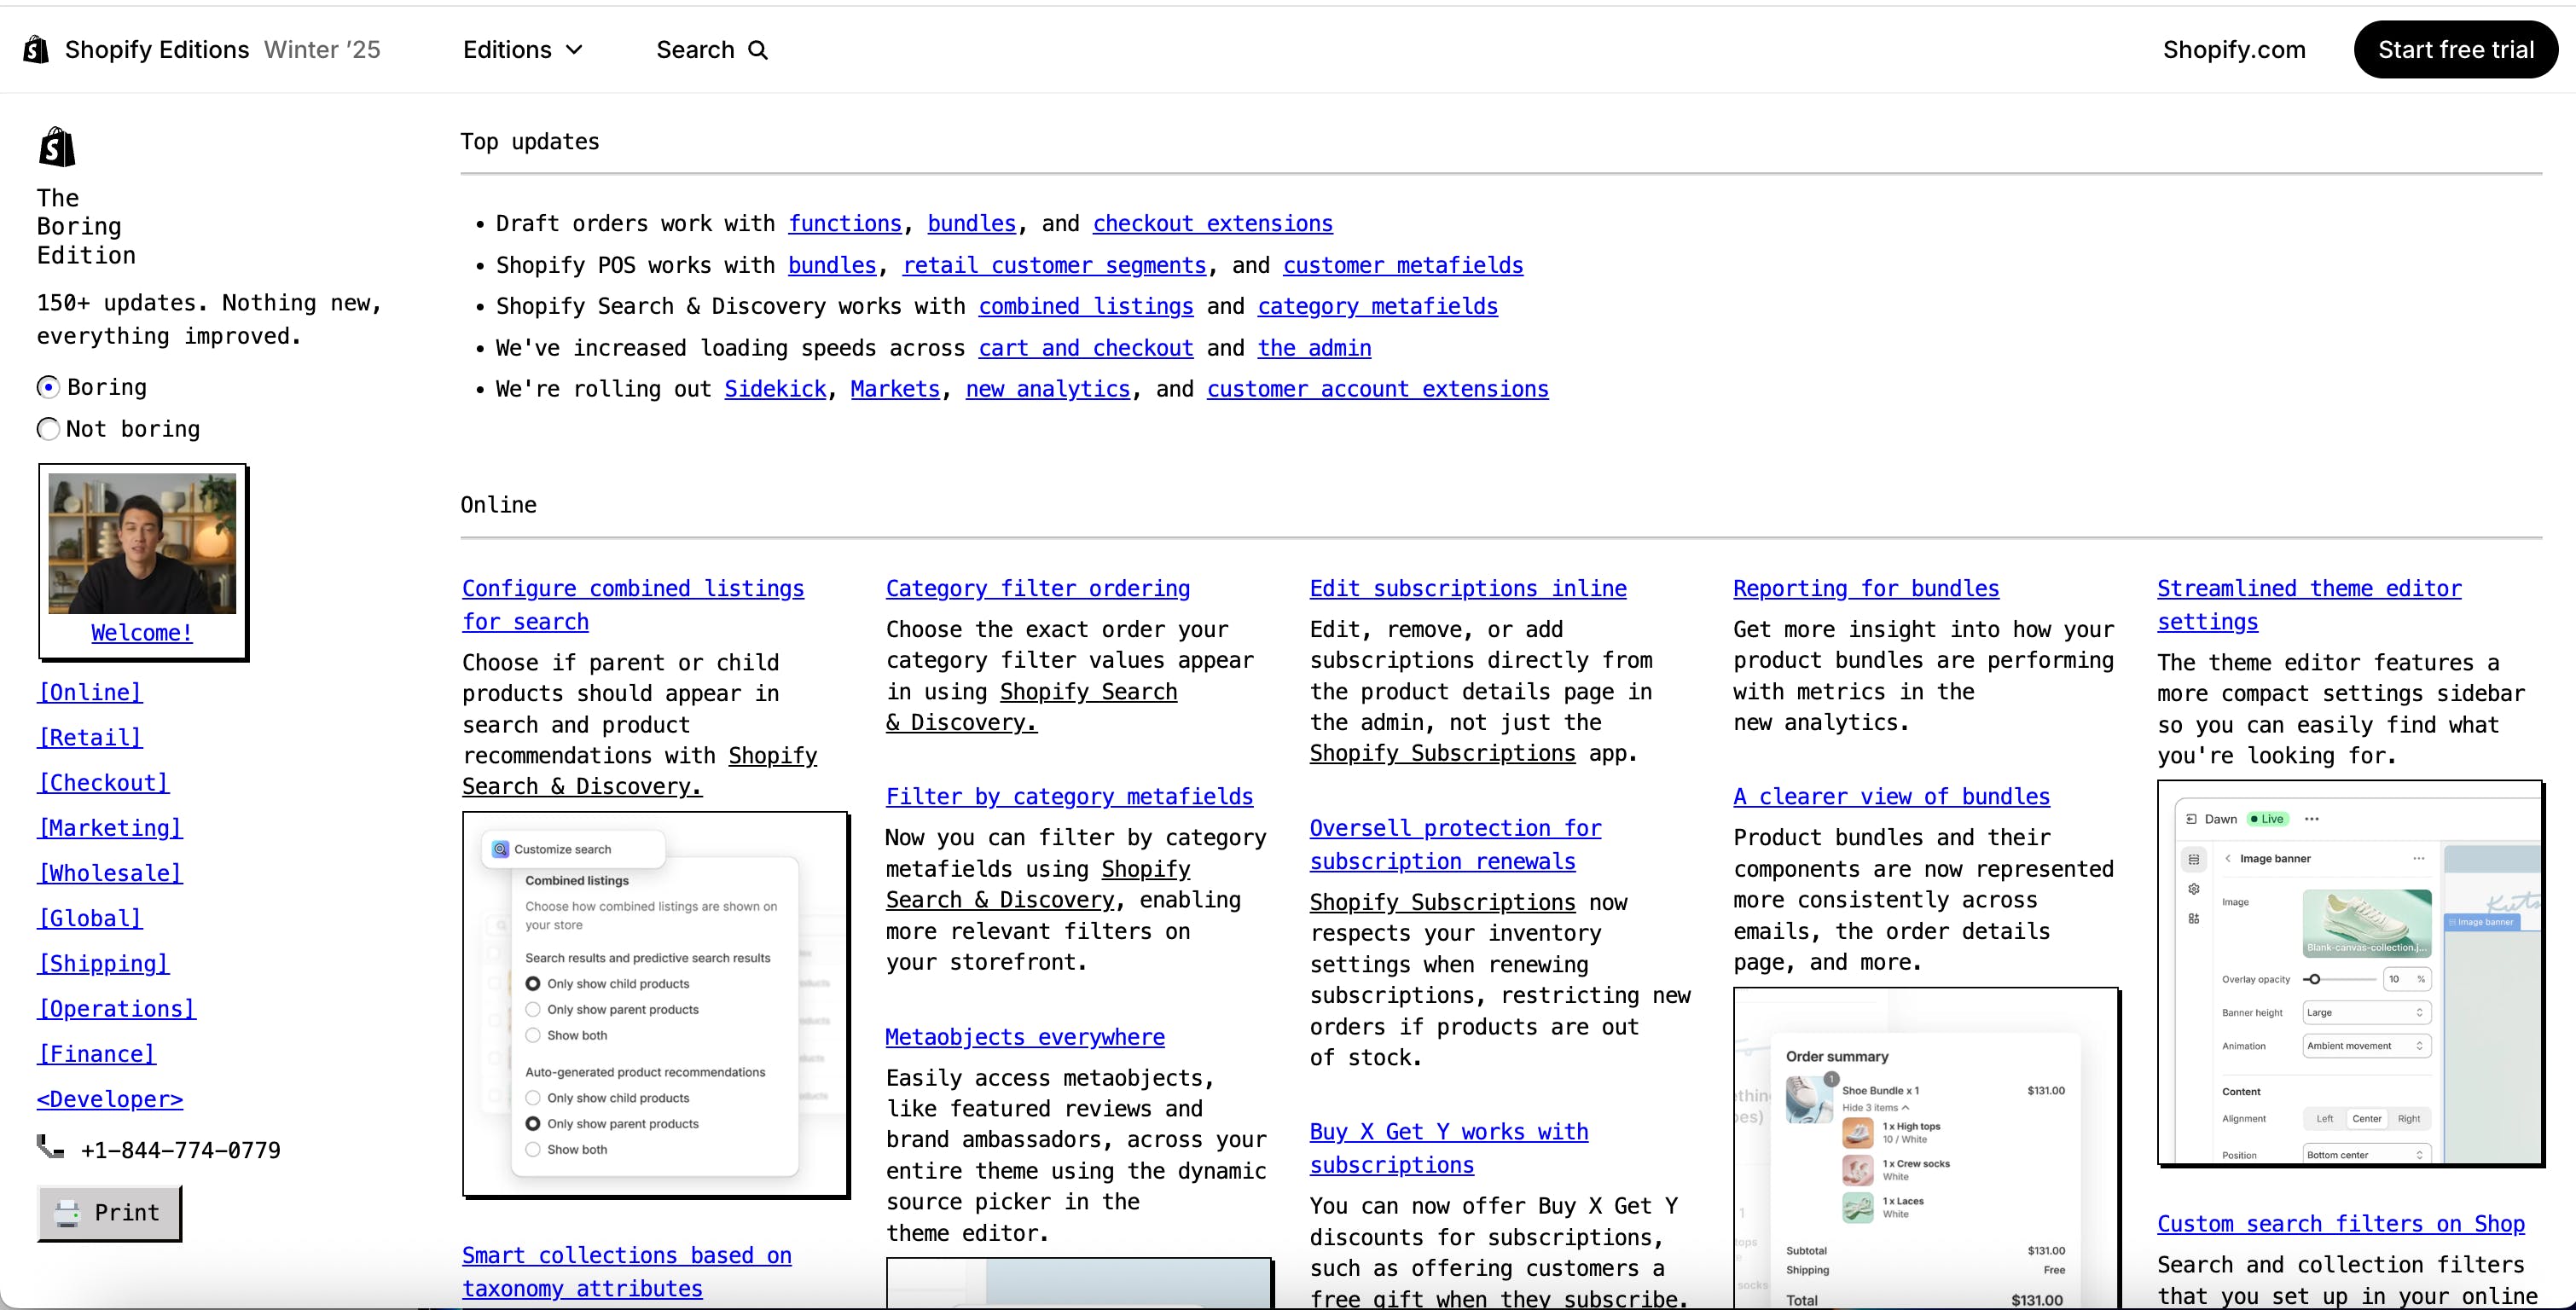Screen dimensions: 2576x1310
Task: Click the Customize search icon in screenshot
Action: pyautogui.click(x=500, y=849)
